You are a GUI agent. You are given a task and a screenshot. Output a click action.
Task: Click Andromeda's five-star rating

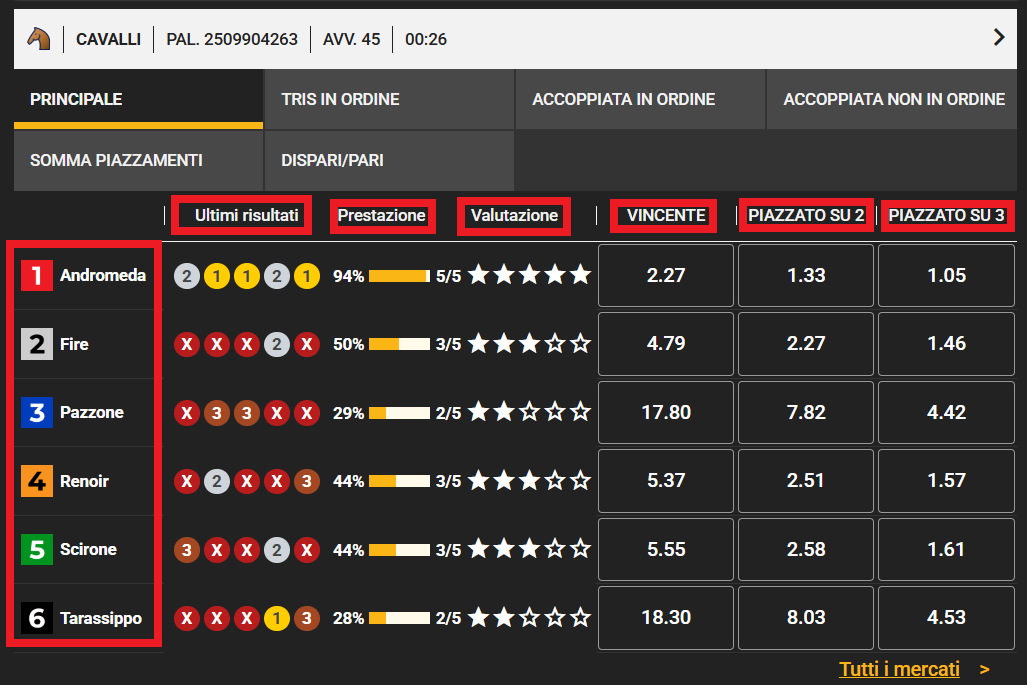[x=529, y=275]
